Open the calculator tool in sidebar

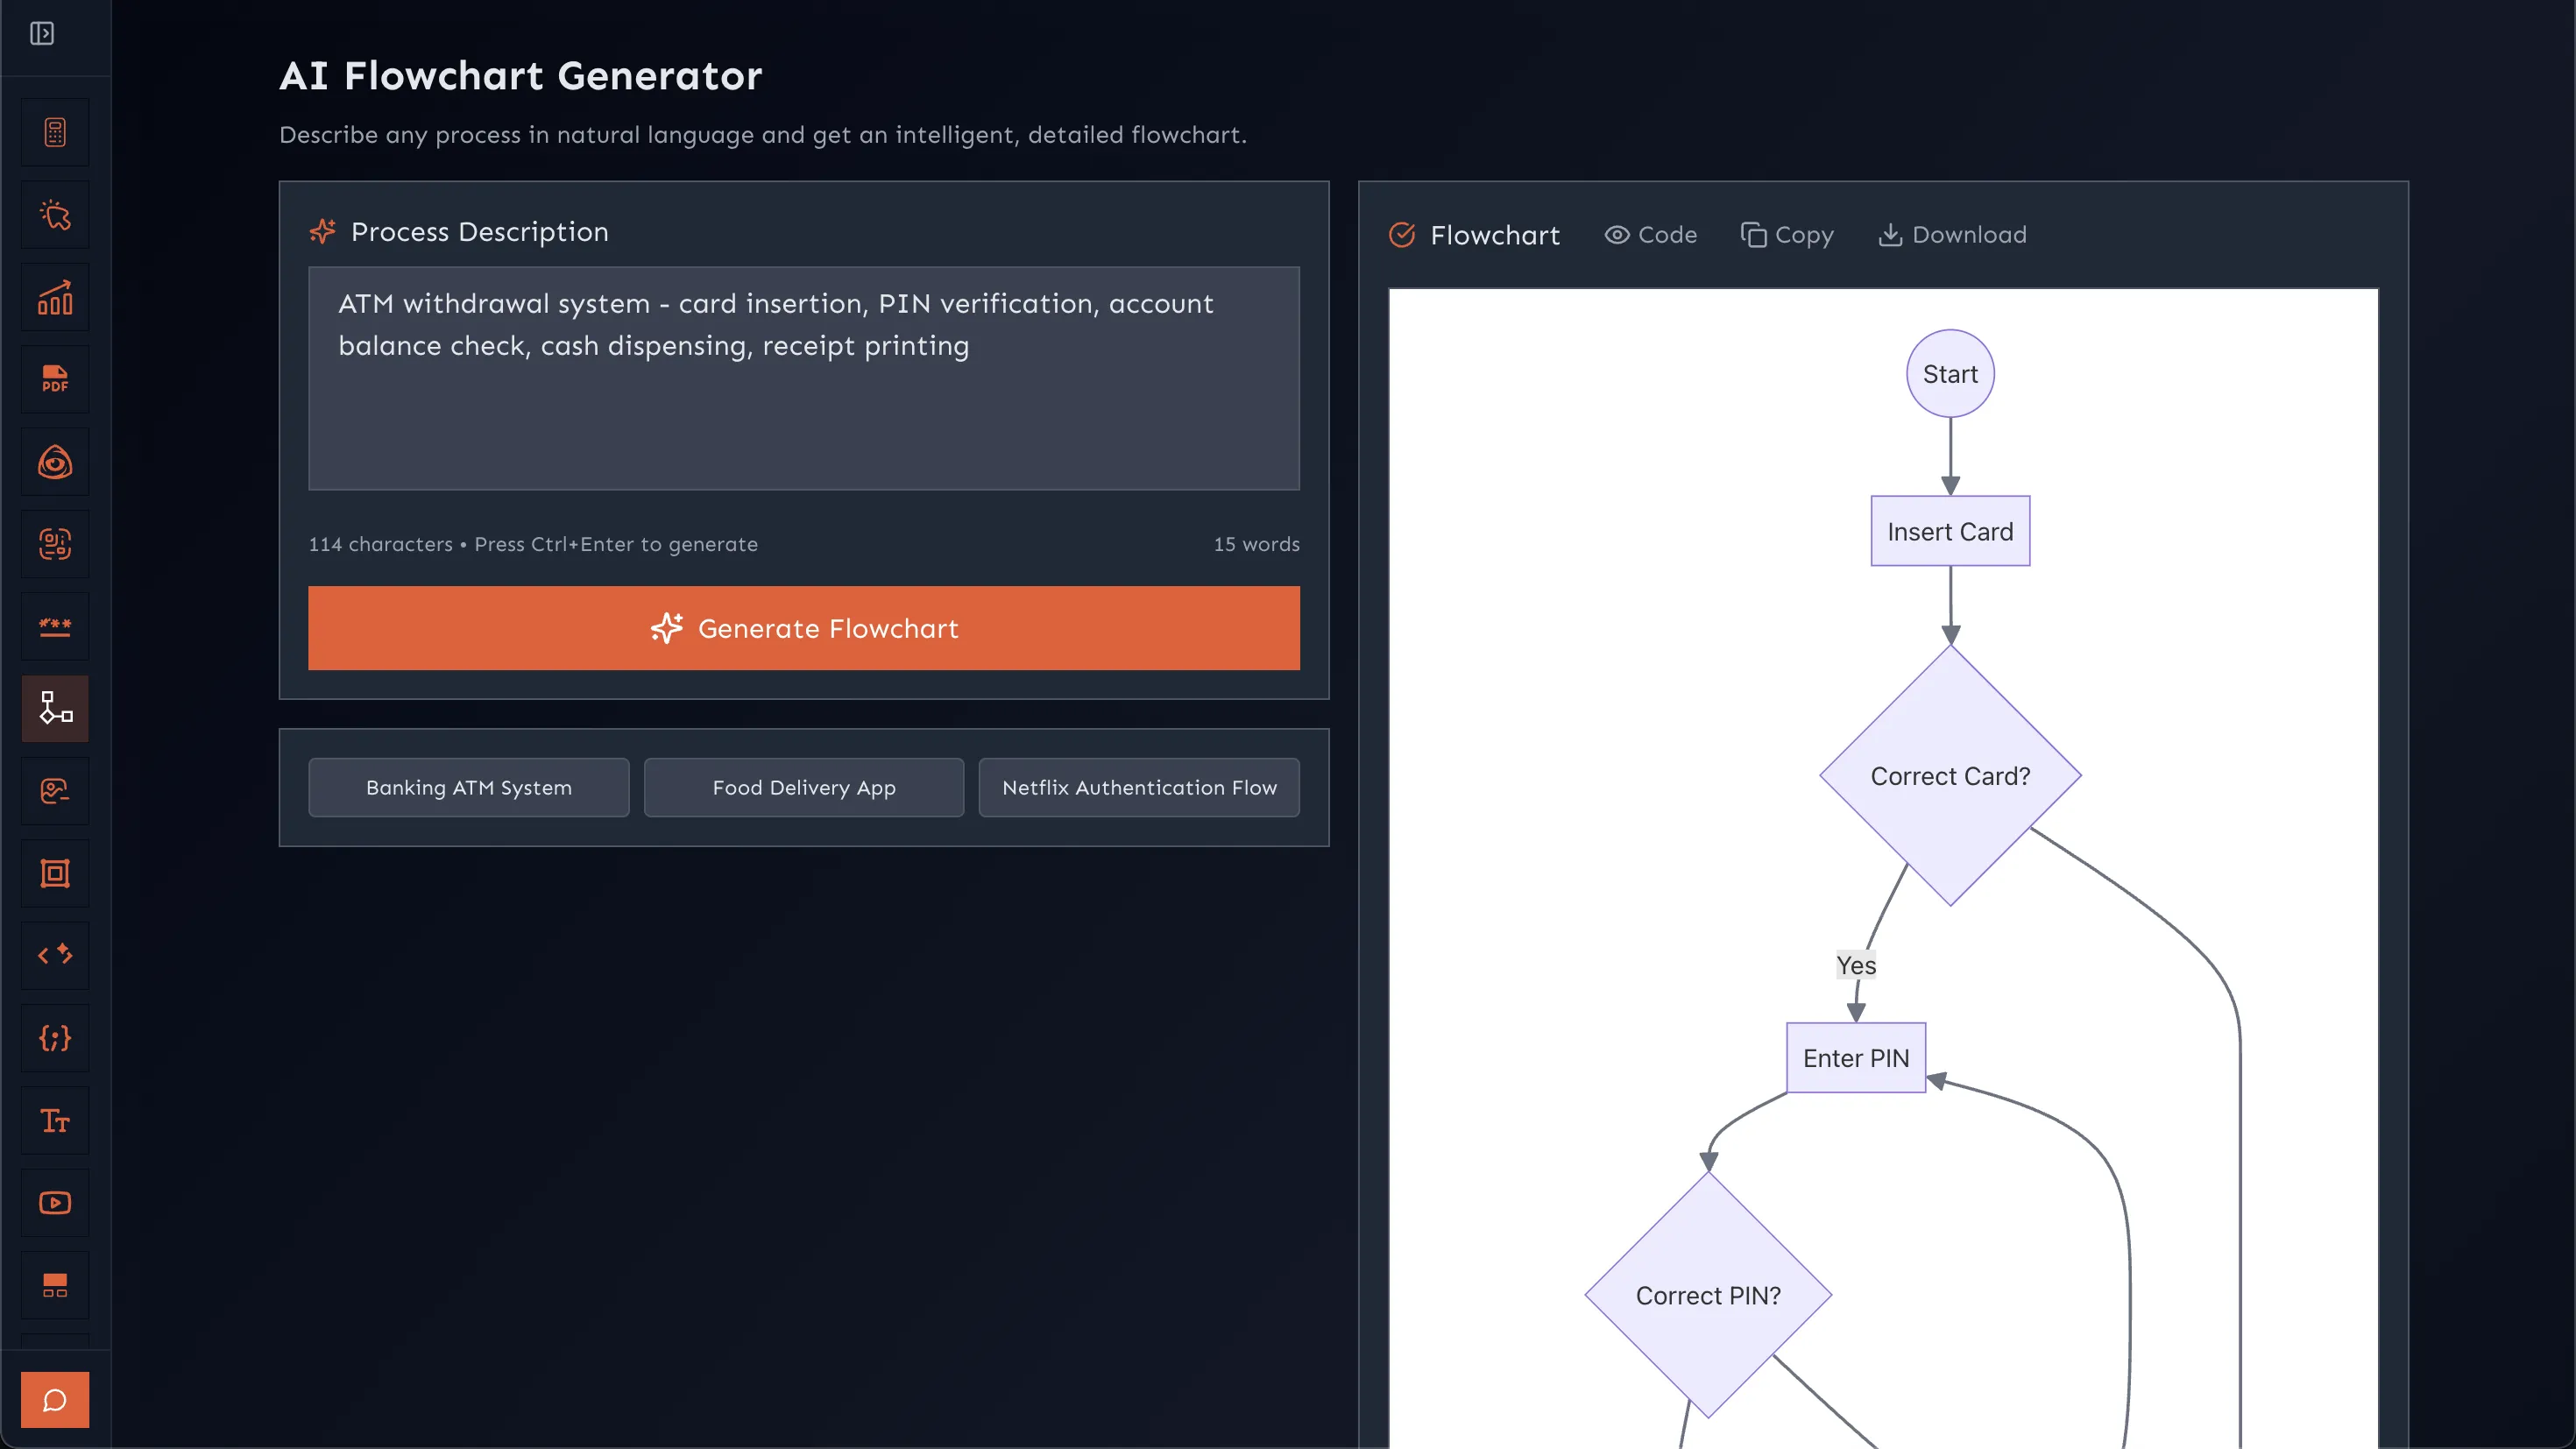click(55, 132)
